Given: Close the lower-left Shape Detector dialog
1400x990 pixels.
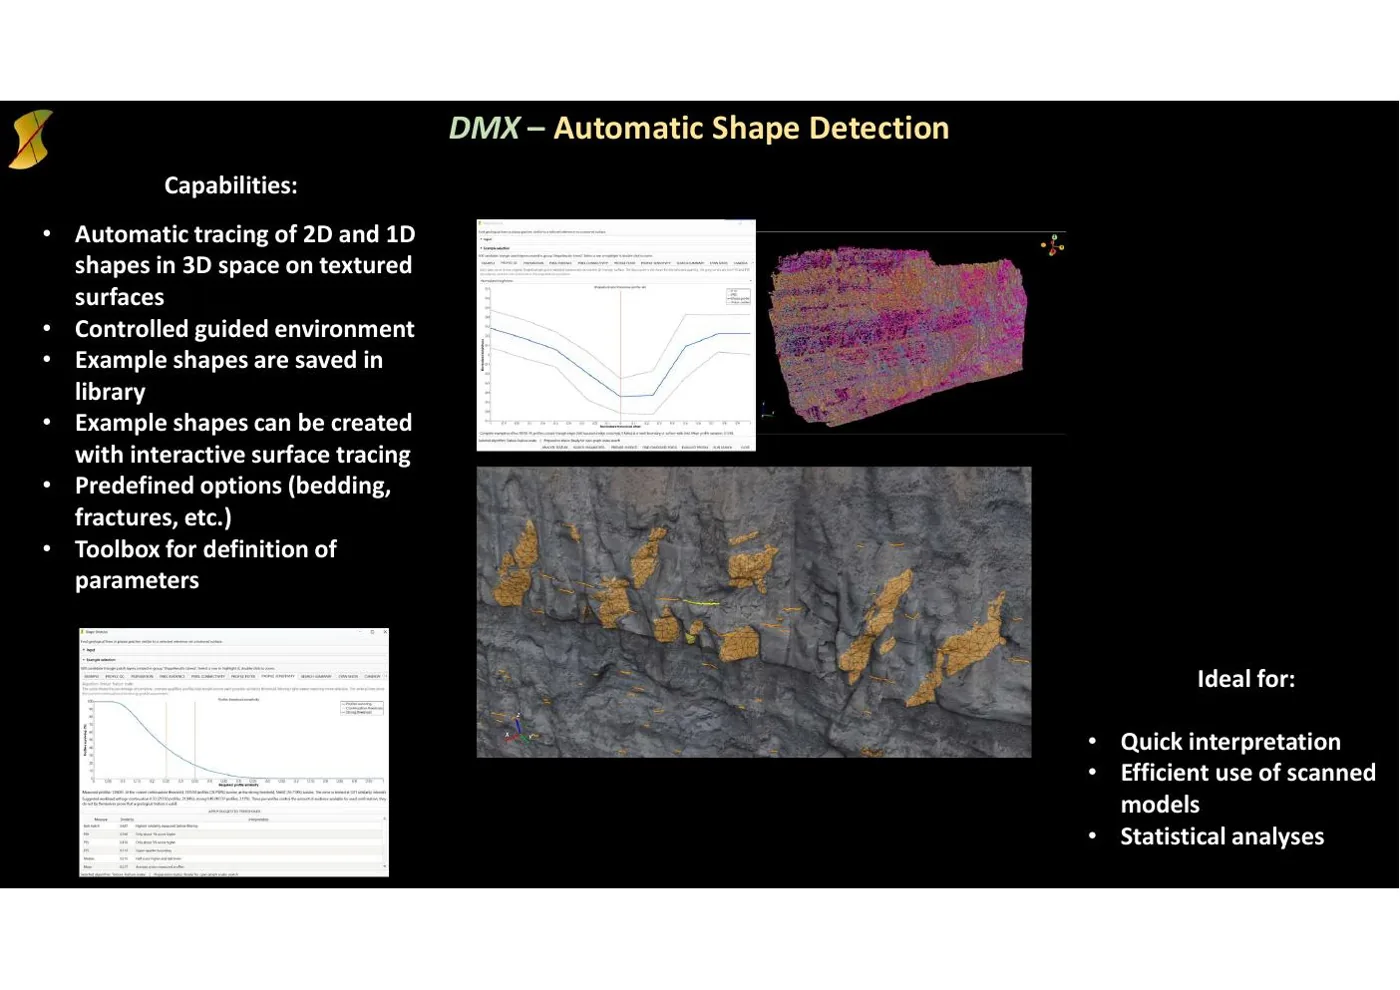Looking at the screenshot, I should (385, 632).
